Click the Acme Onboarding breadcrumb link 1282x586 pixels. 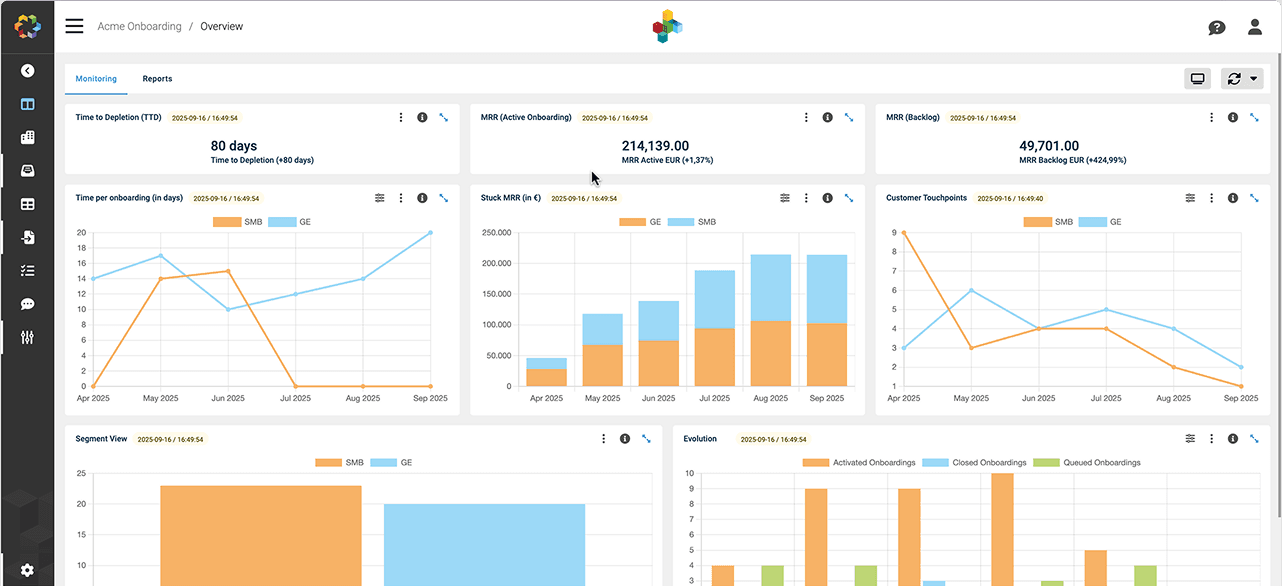tap(139, 26)
